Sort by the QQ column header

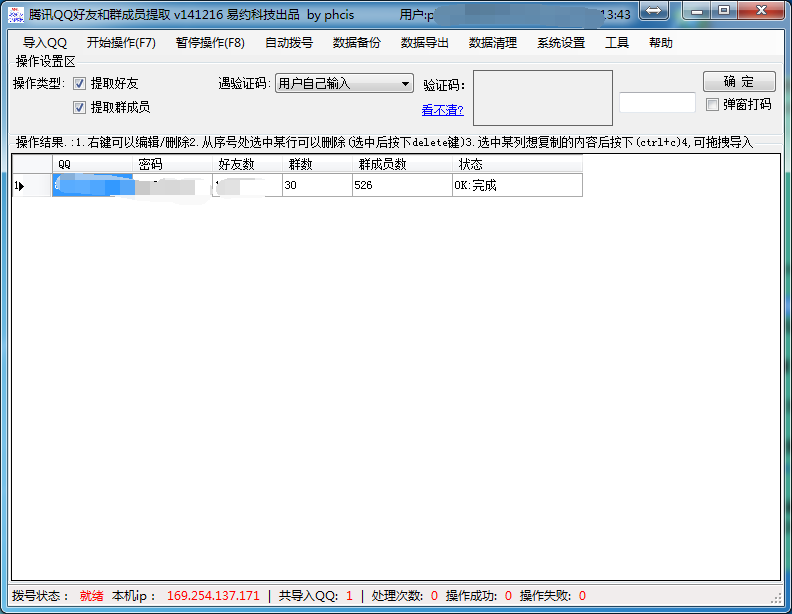coord(92,164)
